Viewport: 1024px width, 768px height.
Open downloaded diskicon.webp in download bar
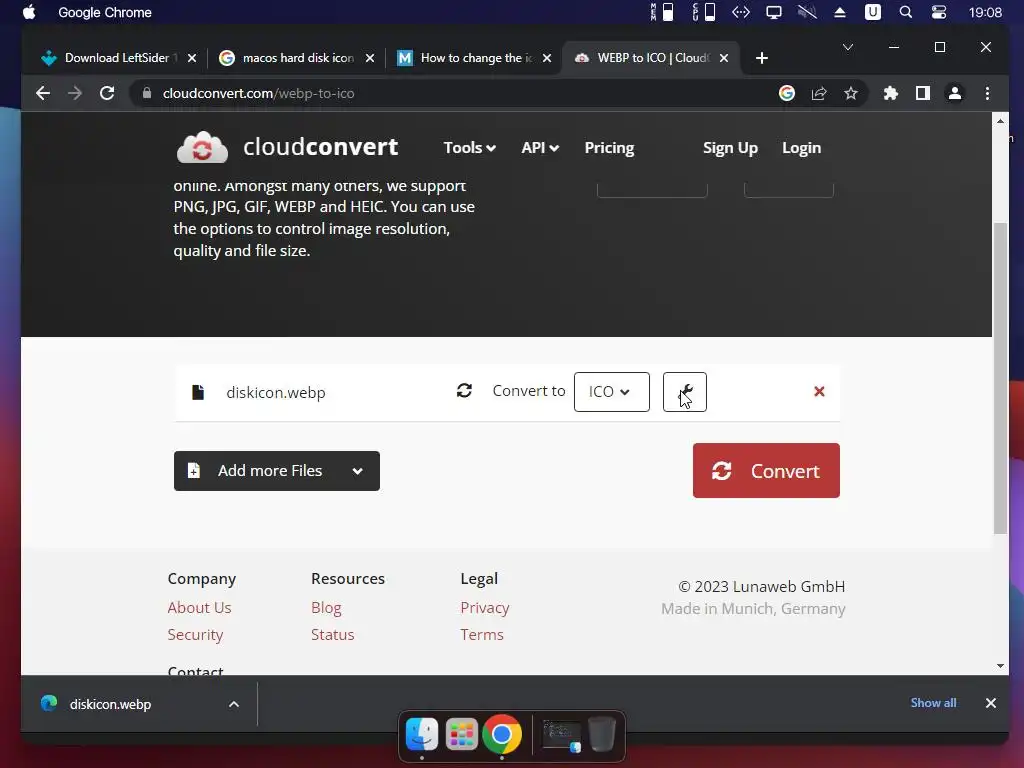click(110, 704)
